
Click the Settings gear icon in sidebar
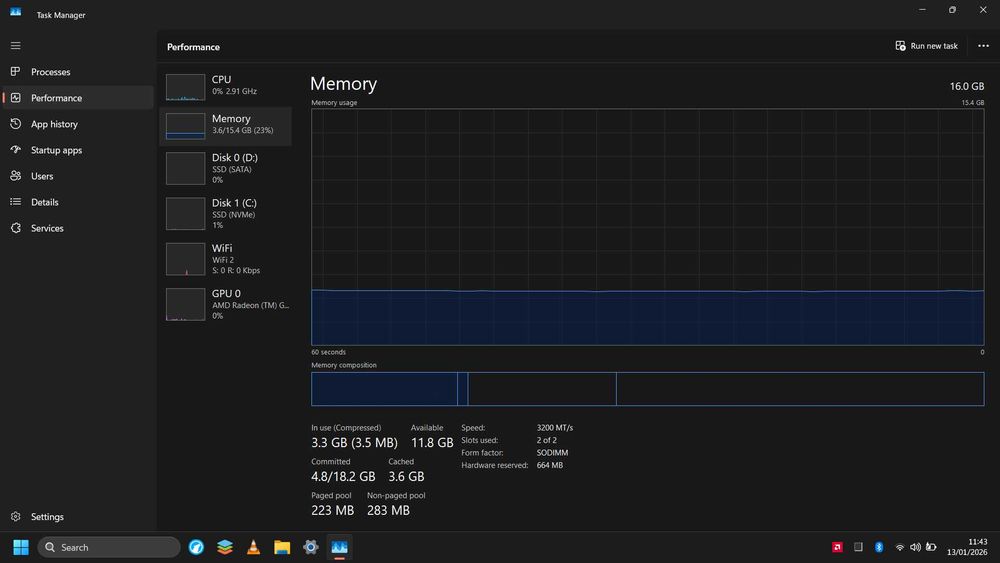click(x=15, y=516)
